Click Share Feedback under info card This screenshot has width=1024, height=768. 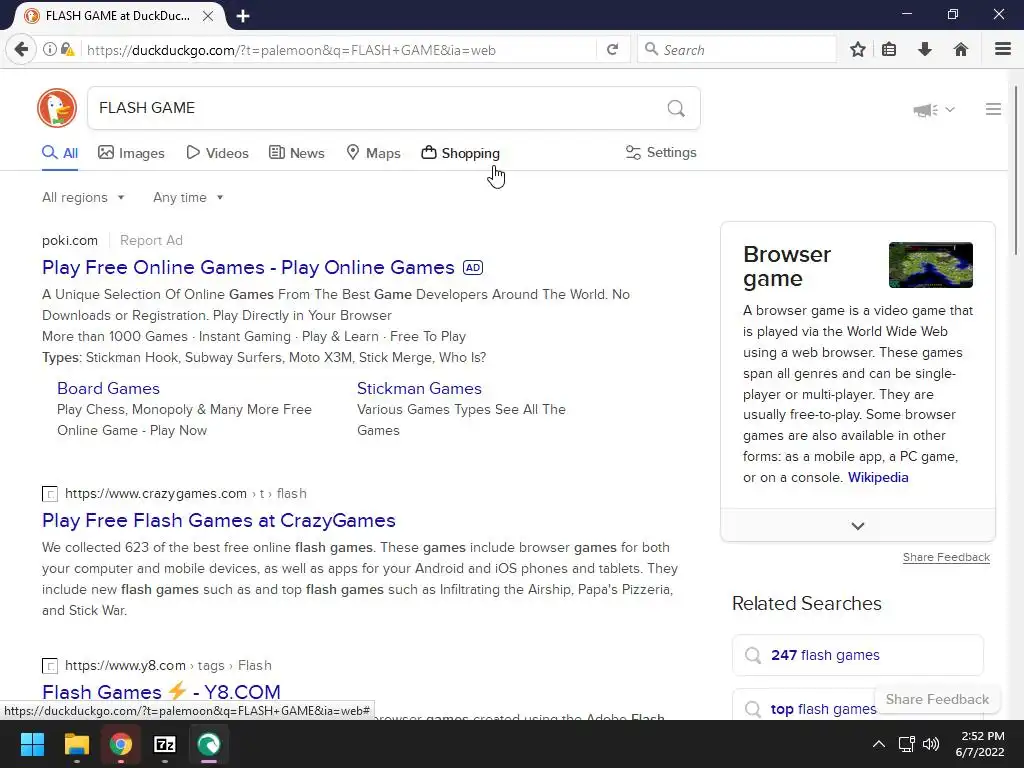pyautogui.click(x=946, y=557)
